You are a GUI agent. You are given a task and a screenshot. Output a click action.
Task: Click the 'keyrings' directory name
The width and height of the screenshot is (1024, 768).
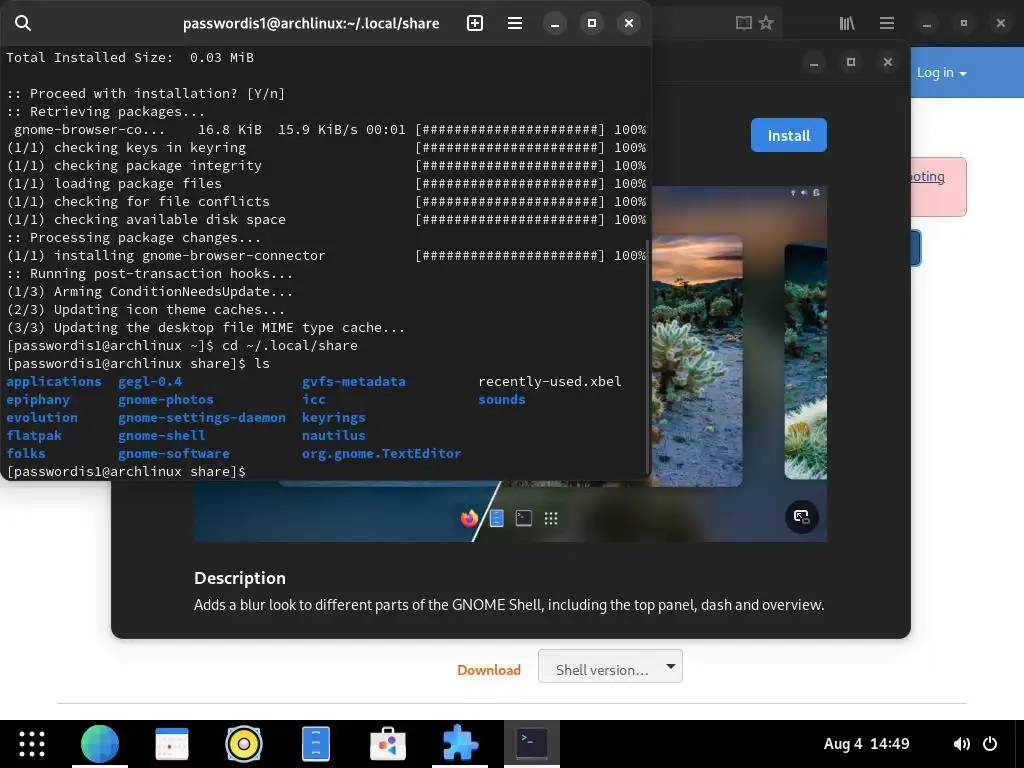pos(334,417)
